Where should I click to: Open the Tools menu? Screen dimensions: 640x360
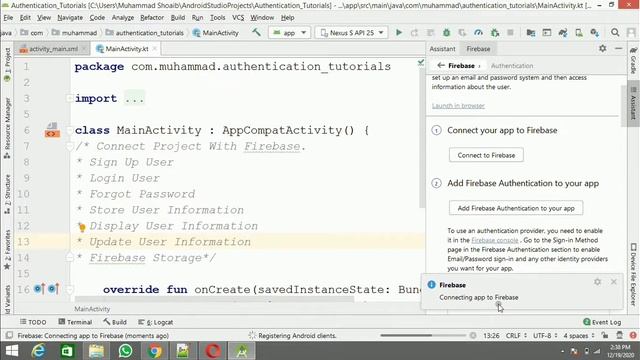tap(218, 18)
